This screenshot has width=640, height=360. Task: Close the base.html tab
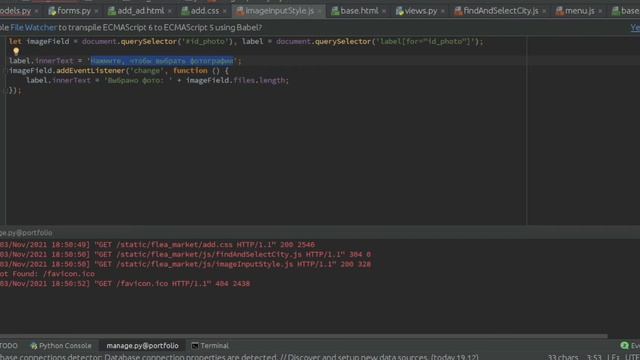384,11
